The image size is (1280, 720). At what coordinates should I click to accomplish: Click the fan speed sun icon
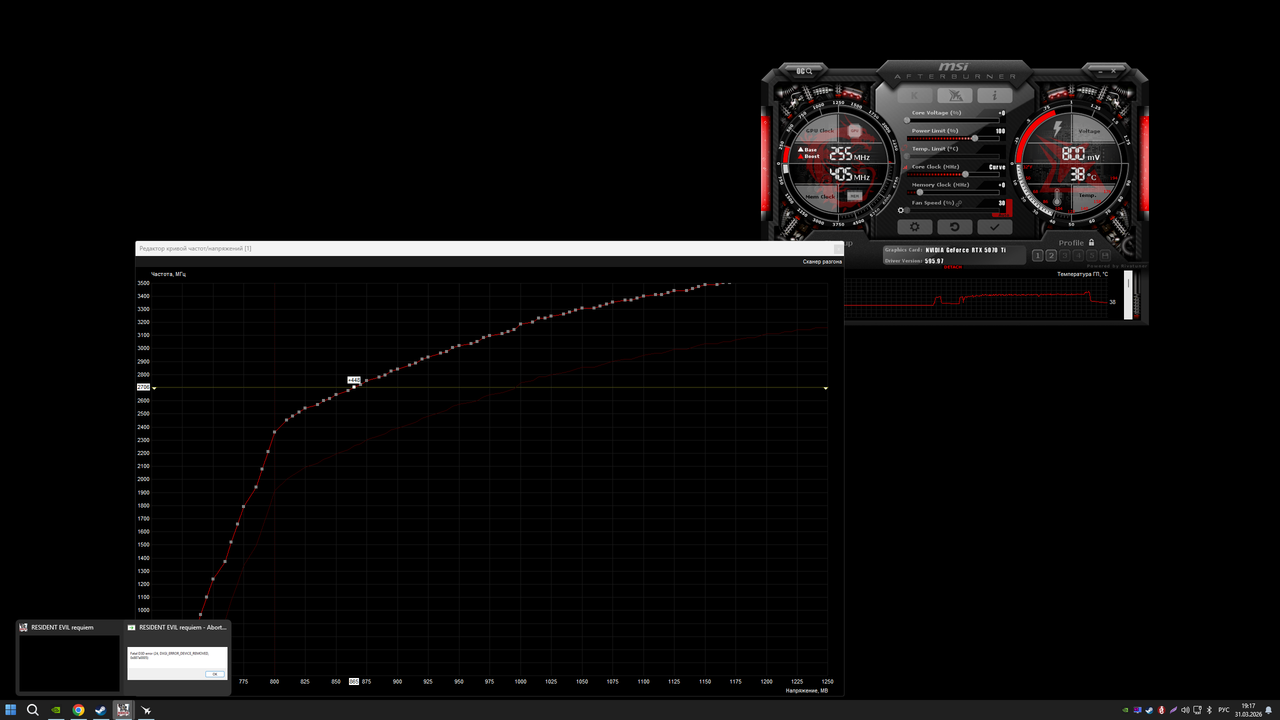(900, 210)
